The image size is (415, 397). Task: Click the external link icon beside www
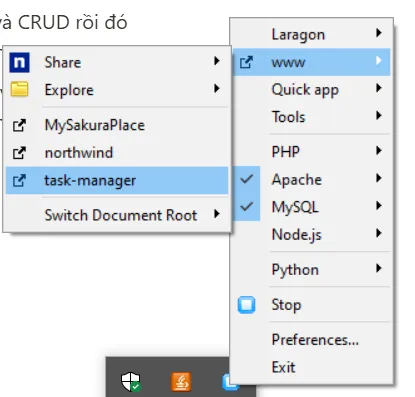(x=246, y=62)
